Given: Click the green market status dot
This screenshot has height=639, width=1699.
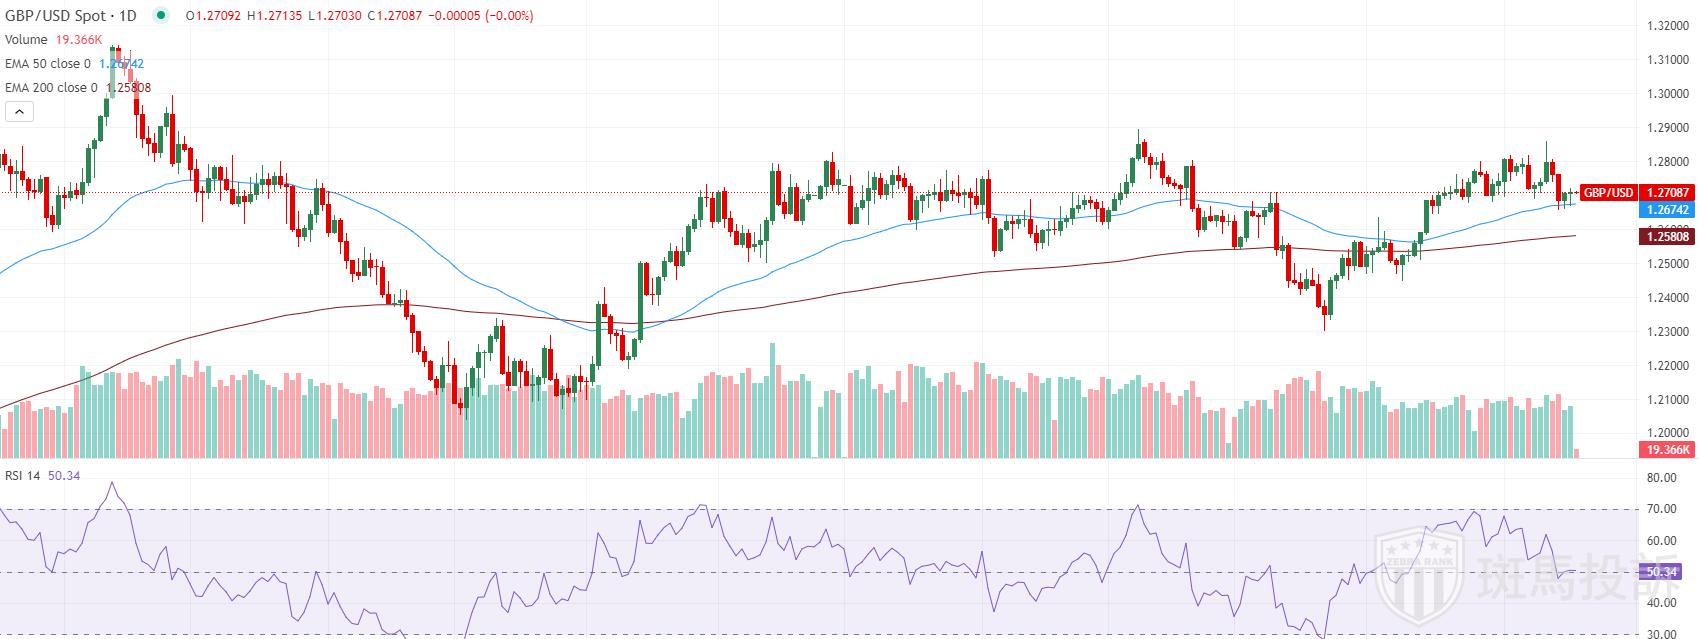Looking at the screenshot, I should 161,16.
